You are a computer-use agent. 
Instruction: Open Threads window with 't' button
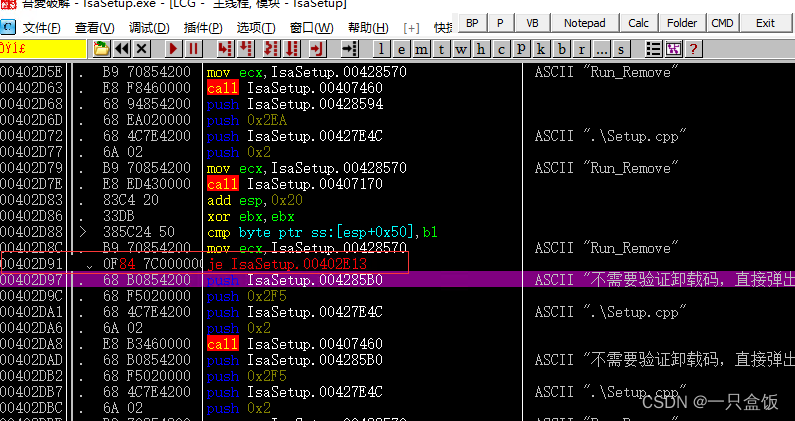(x=441, y=49)
